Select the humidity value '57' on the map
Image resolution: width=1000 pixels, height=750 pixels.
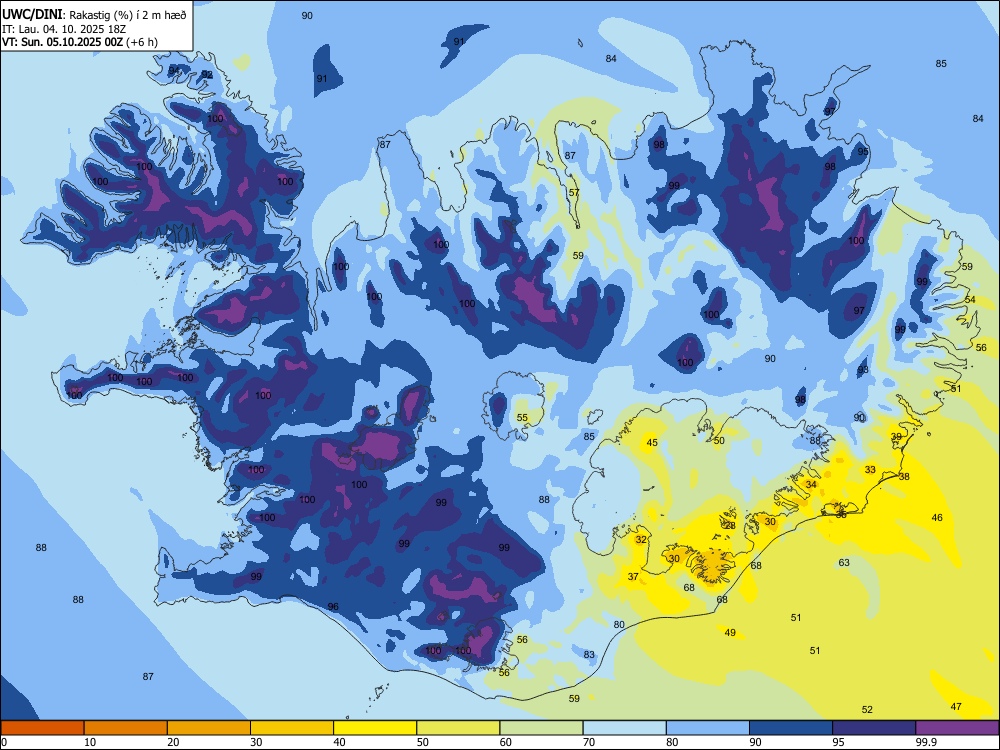point(574,193)
